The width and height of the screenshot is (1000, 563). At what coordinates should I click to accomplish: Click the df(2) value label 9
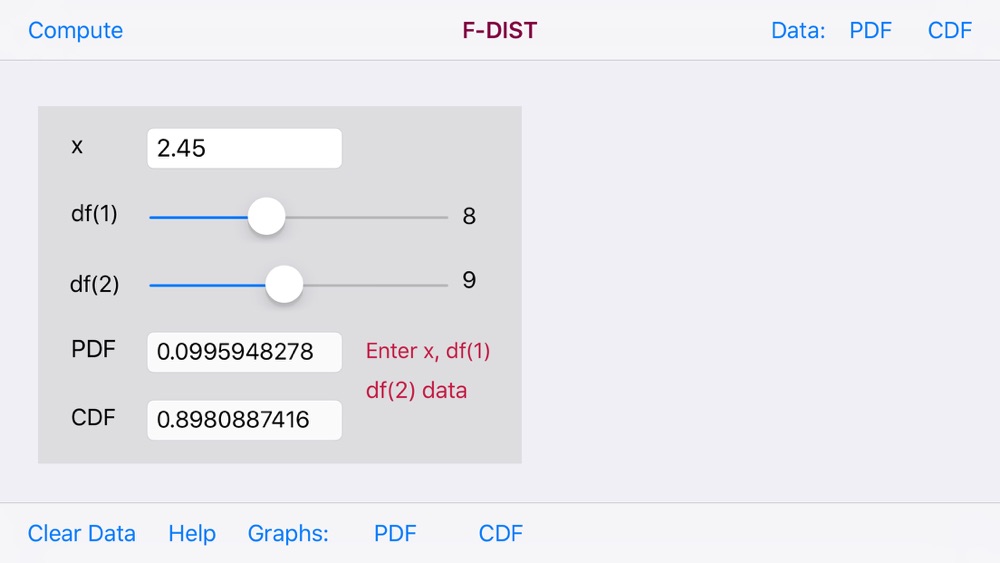(469, 280)
